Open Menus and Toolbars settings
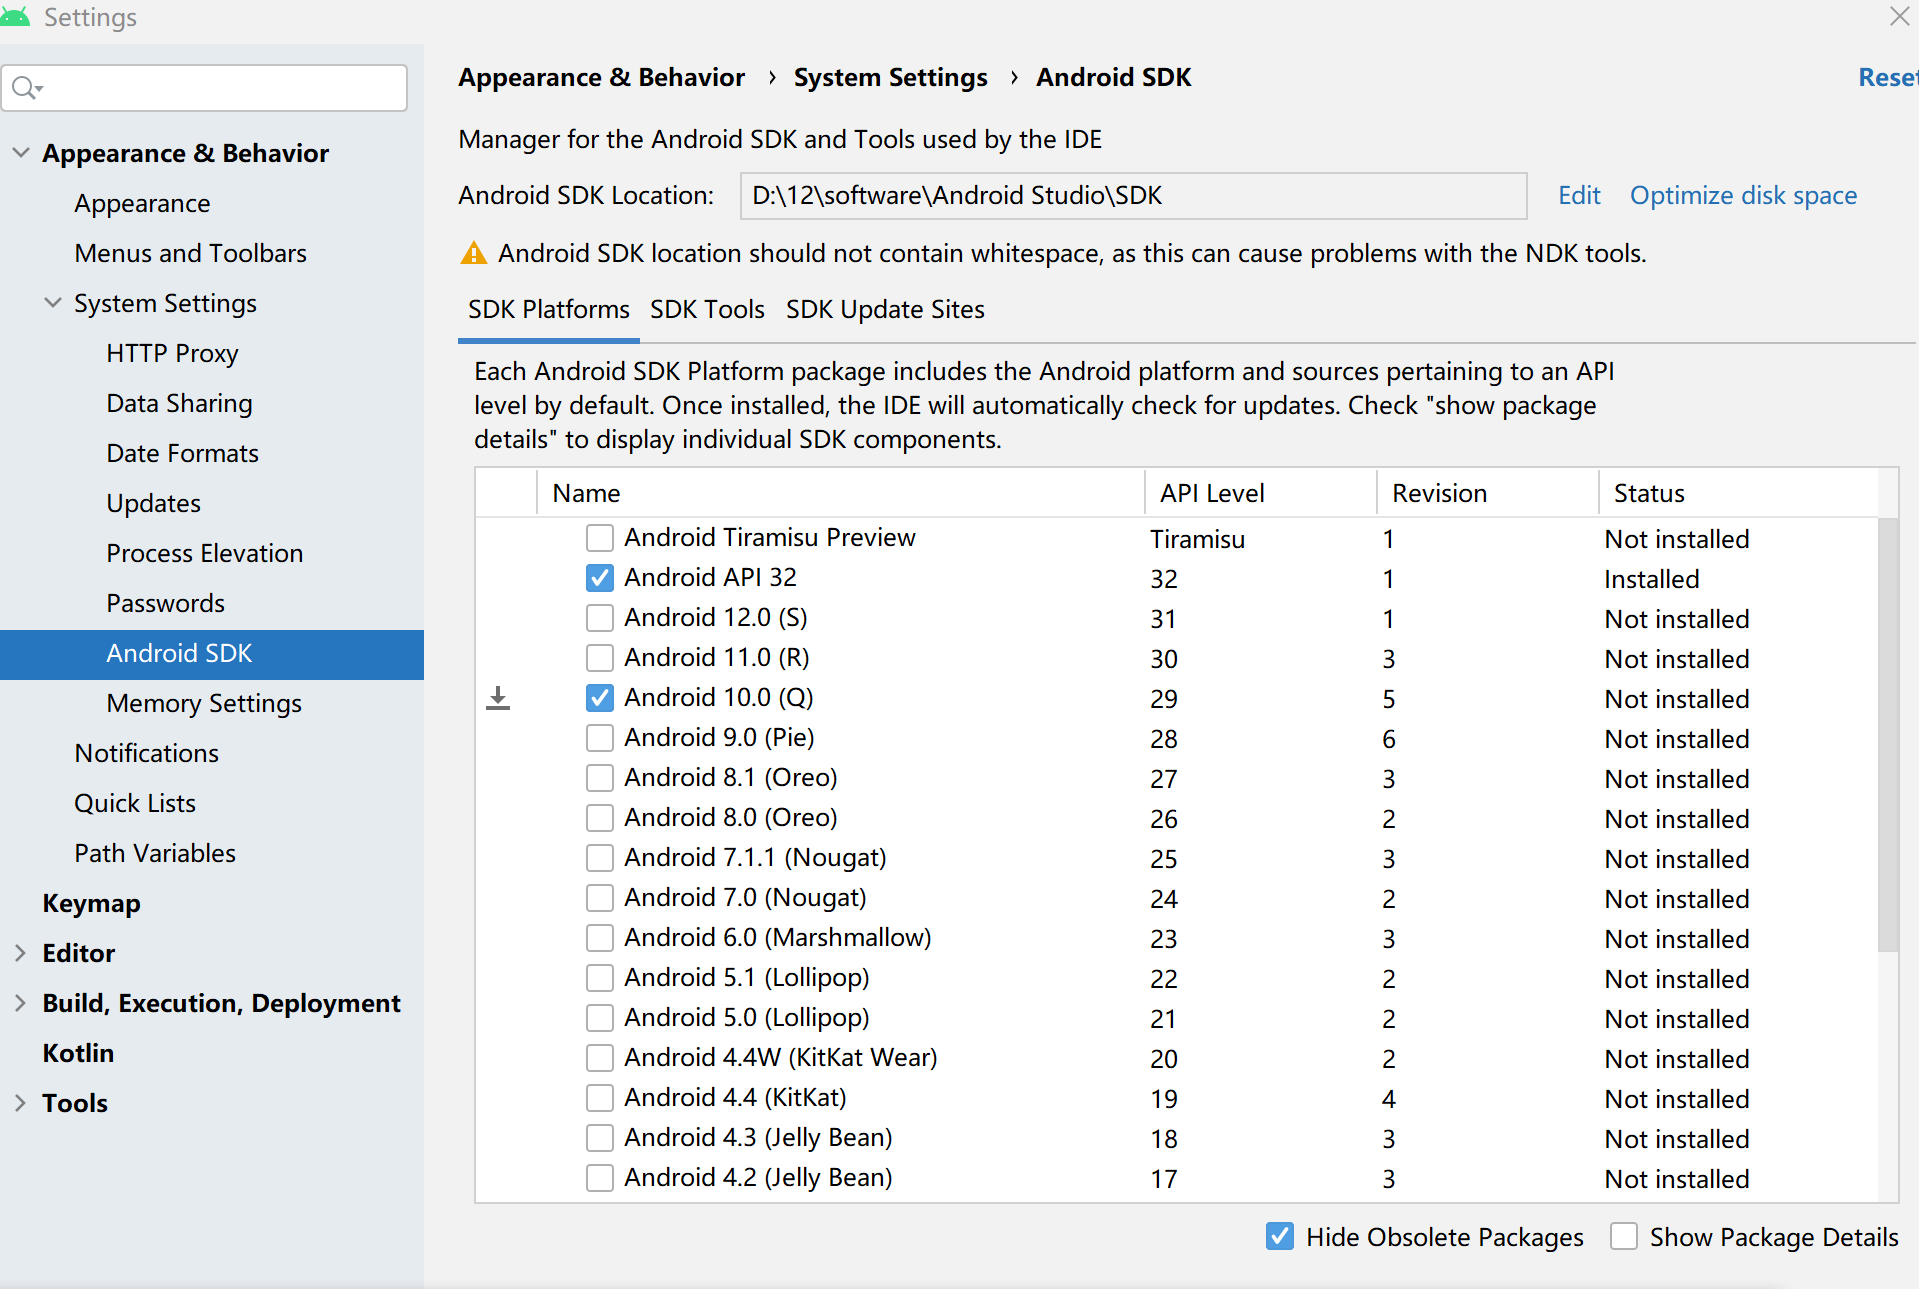The width and height of the screenshot is (1919, 1289). coord(190,253)
